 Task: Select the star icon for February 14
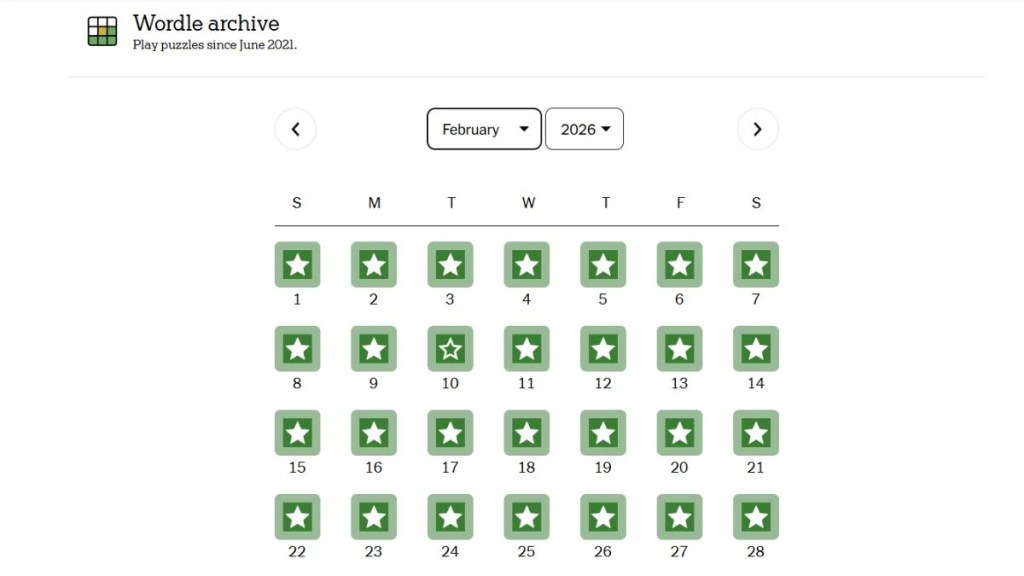(756, 349)
